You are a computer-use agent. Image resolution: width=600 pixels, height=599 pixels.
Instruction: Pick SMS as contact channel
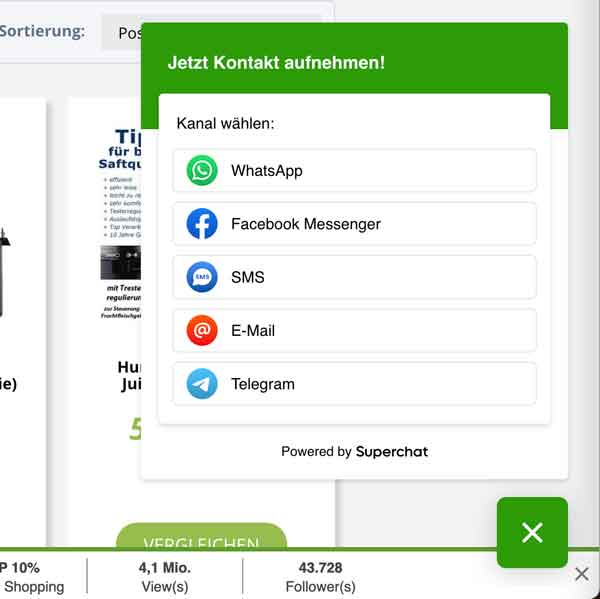pos(354,277)
